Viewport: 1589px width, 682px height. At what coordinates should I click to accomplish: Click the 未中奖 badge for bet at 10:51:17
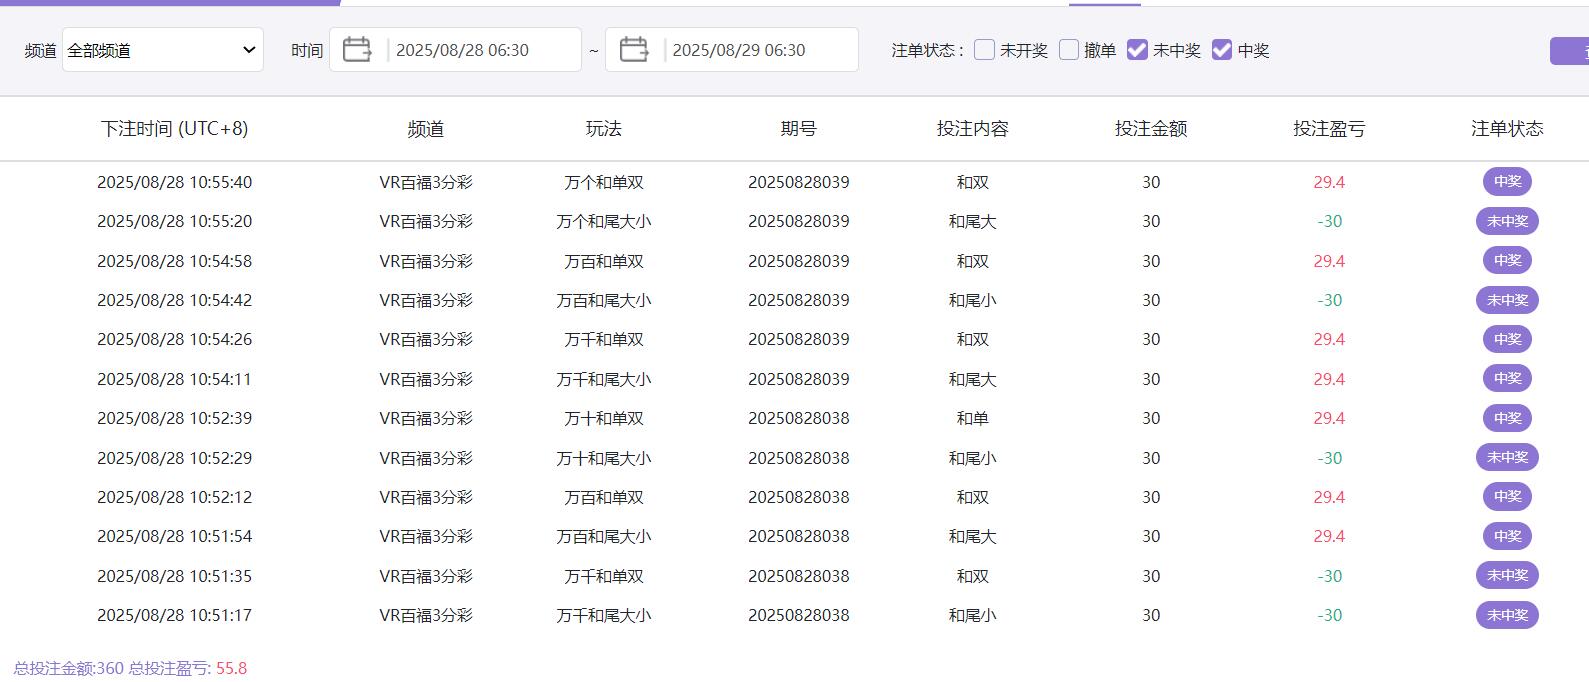coord(1507,615)
